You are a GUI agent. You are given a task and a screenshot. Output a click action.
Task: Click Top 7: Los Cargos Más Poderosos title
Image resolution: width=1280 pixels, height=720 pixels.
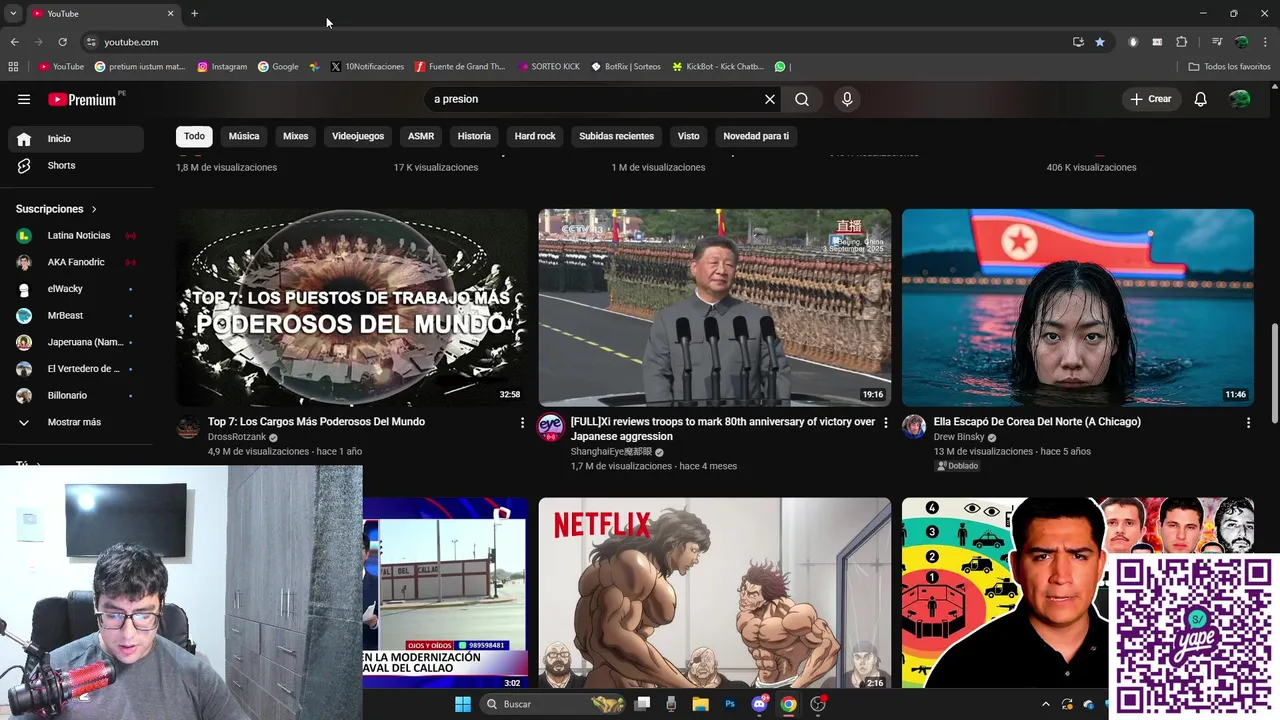(316, 422)
